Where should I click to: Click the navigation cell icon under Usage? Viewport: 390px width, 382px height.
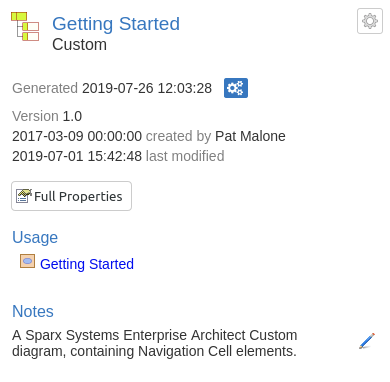pos(27,261)
